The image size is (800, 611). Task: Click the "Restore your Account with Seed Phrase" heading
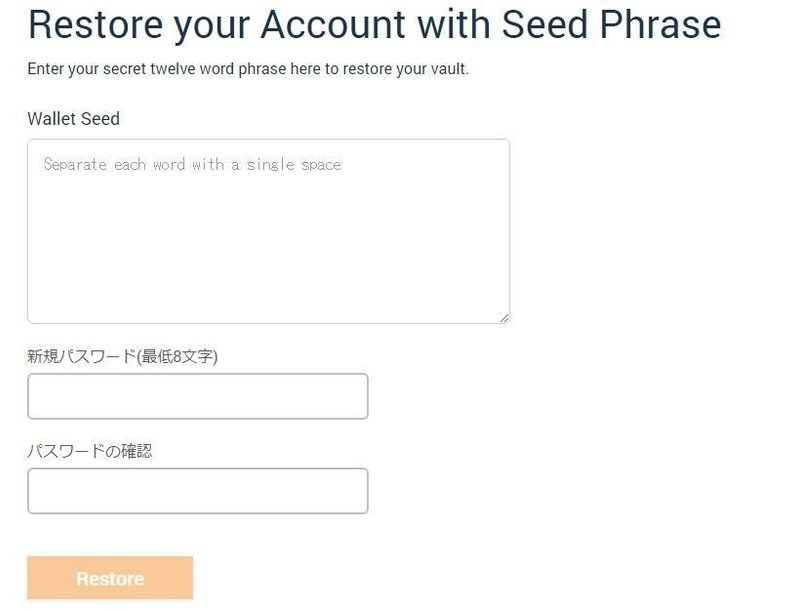[374, 25]
